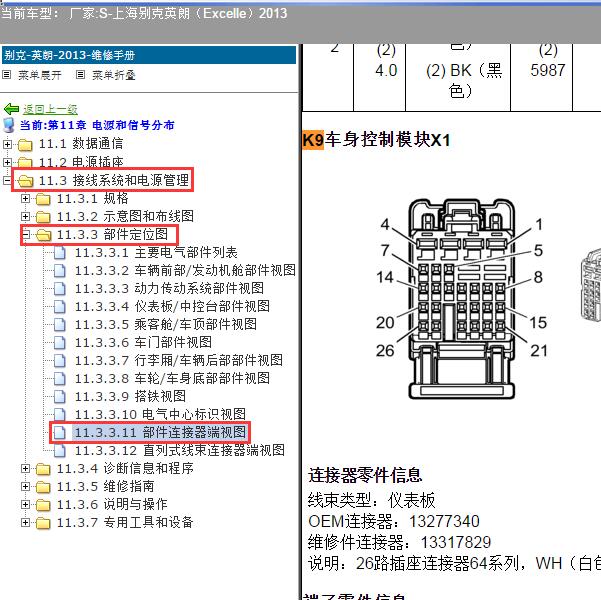The width and height of the screenshot is (601, 600).
Task: Open 11.3.3.10 电气中心标识视图
Action: 160,415
